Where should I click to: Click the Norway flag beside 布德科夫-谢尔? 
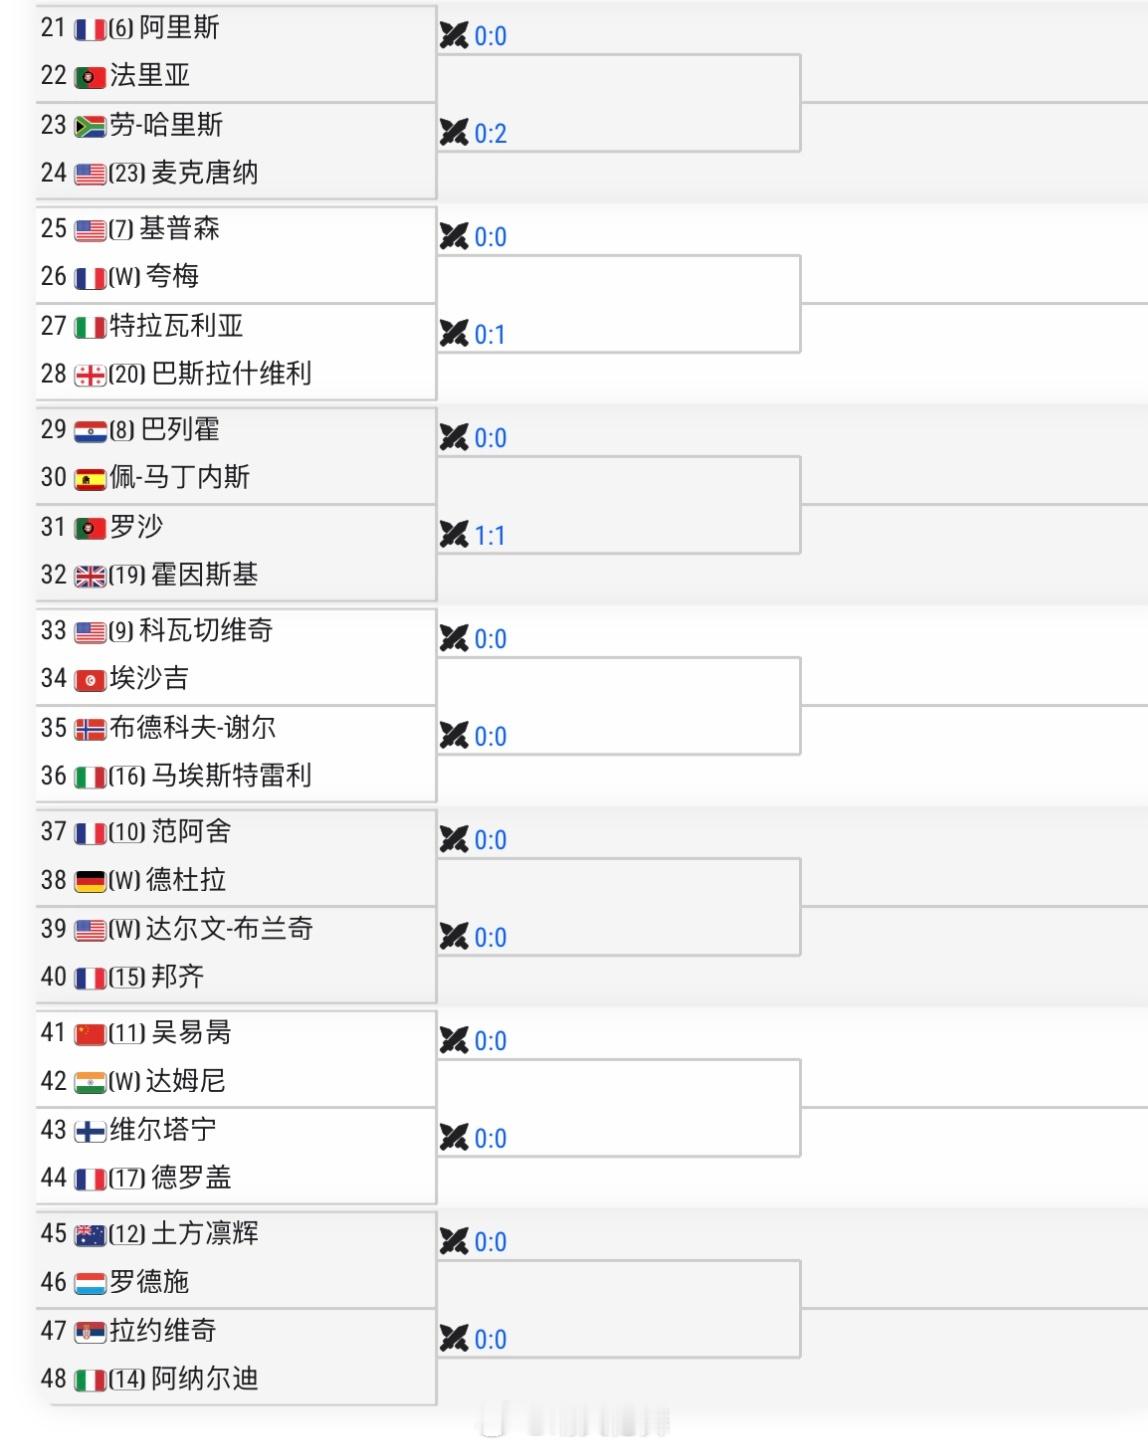coord(90,729)
